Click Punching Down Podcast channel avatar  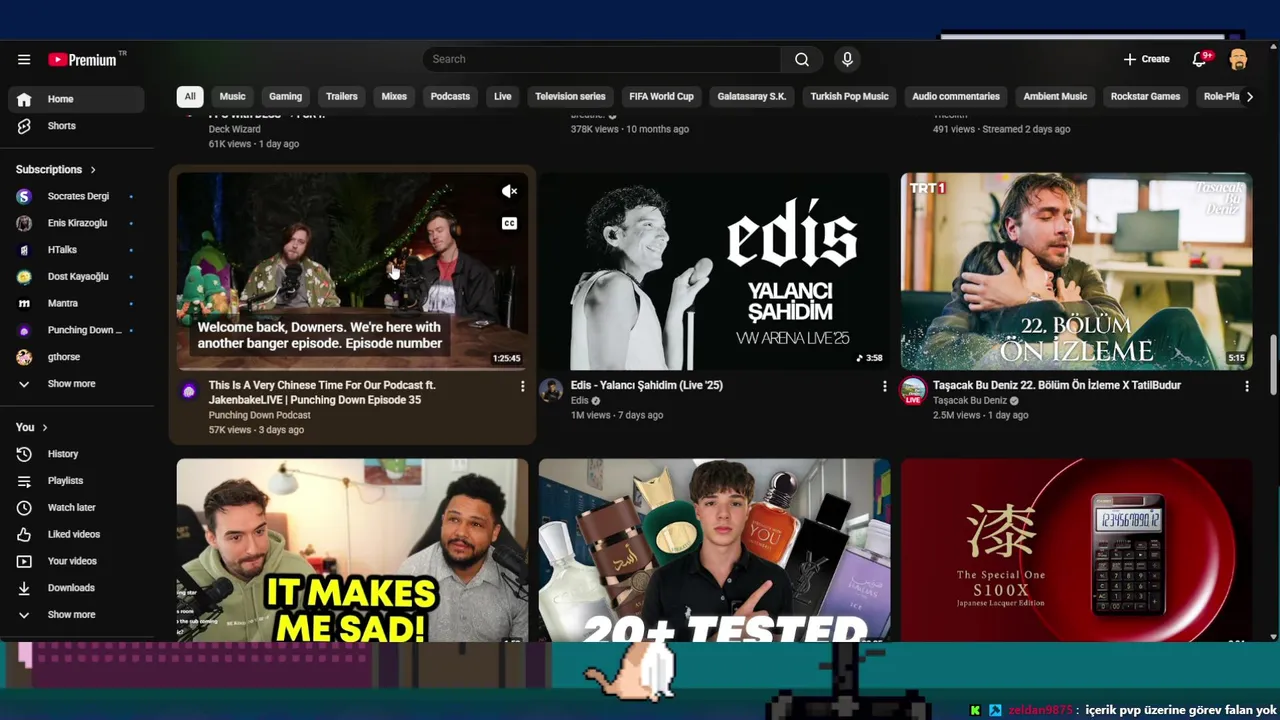189,390
